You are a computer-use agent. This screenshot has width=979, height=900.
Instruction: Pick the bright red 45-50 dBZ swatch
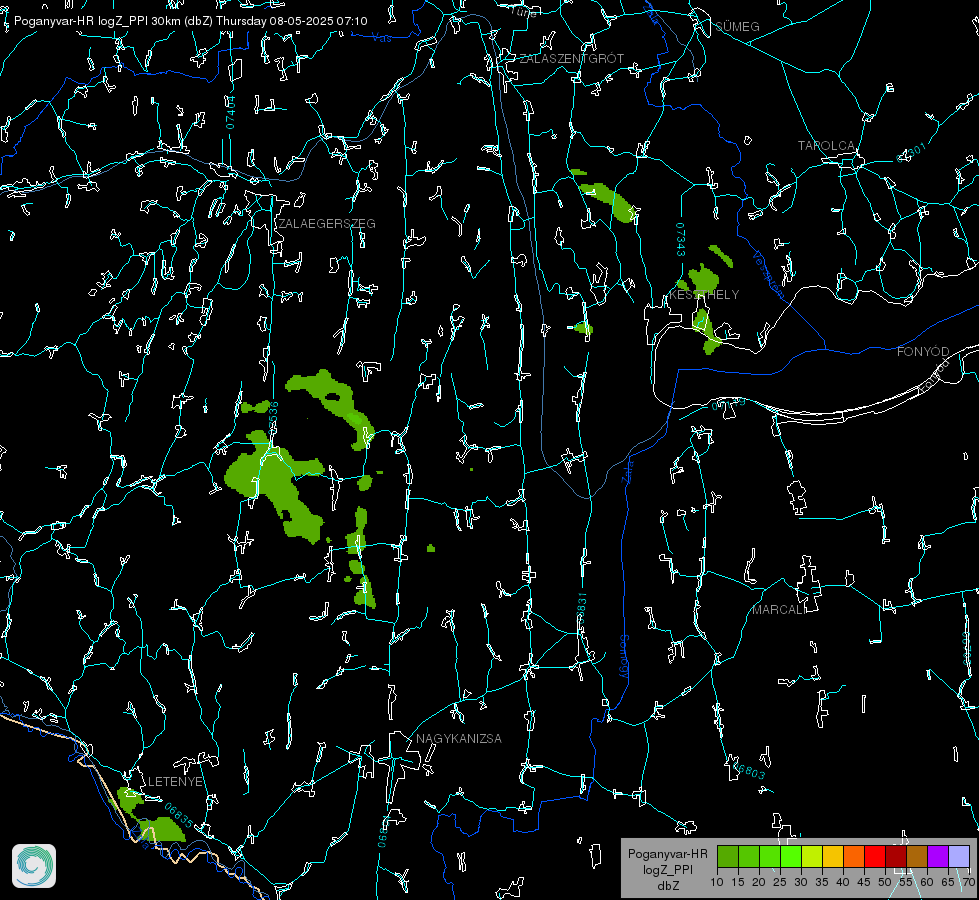pos(875,856)
